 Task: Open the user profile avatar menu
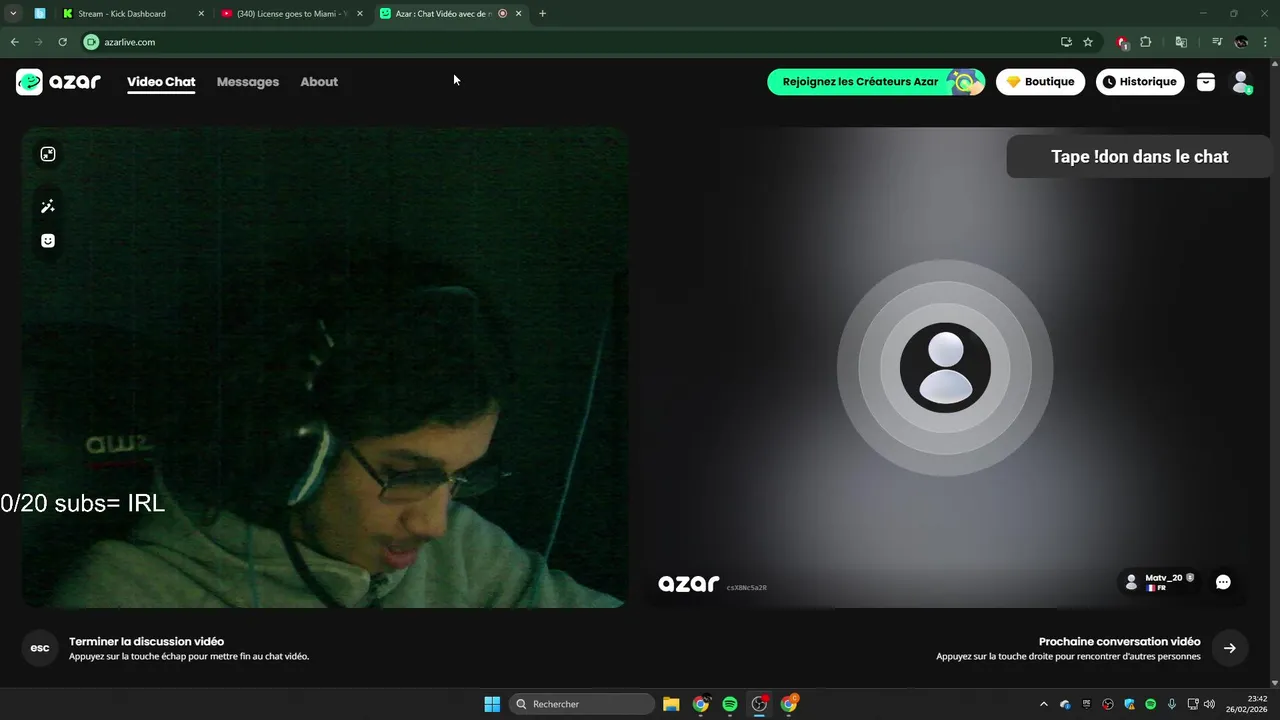click(1241, 82)
